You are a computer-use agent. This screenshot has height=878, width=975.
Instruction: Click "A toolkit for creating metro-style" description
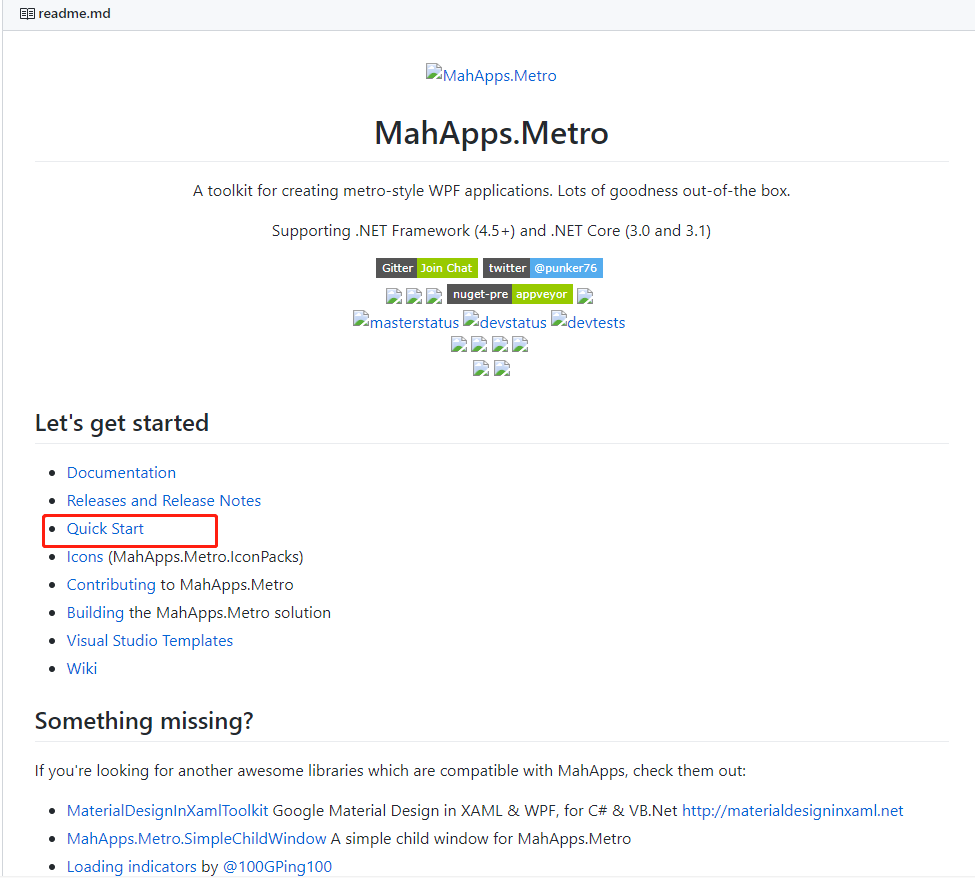coord(491,191)
